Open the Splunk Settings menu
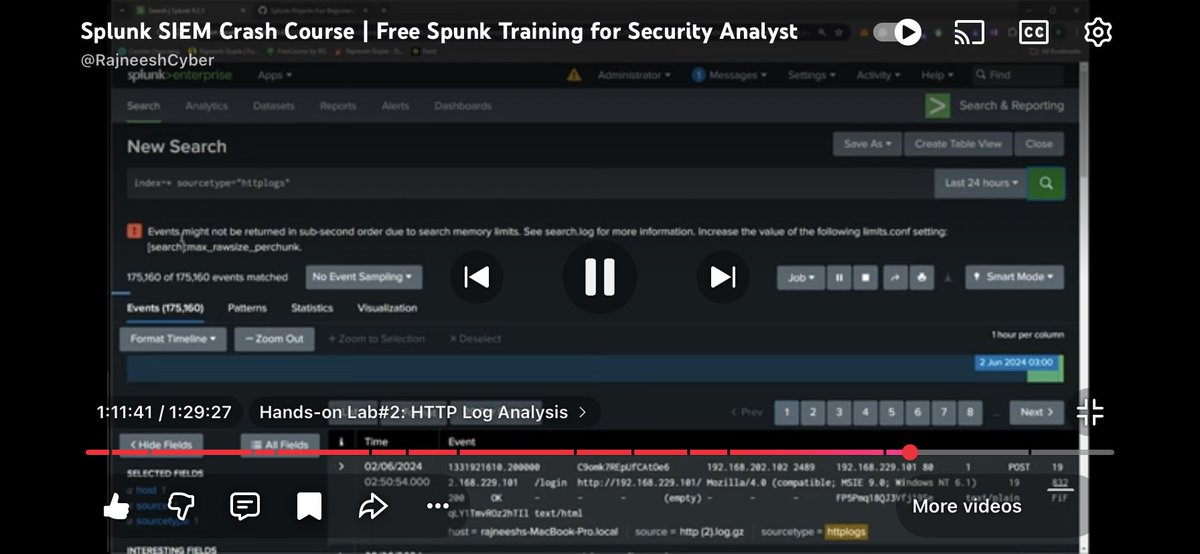This screenshot has height=554, width=1200. pyautogui.click(x=811, y=75)
